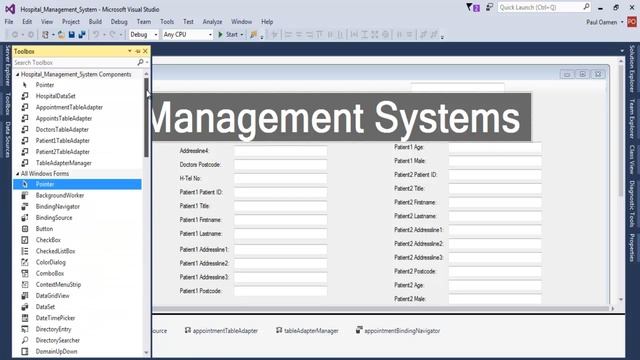
Task: Click the Patient2 Lastname text field
Action: pos(495,216)
